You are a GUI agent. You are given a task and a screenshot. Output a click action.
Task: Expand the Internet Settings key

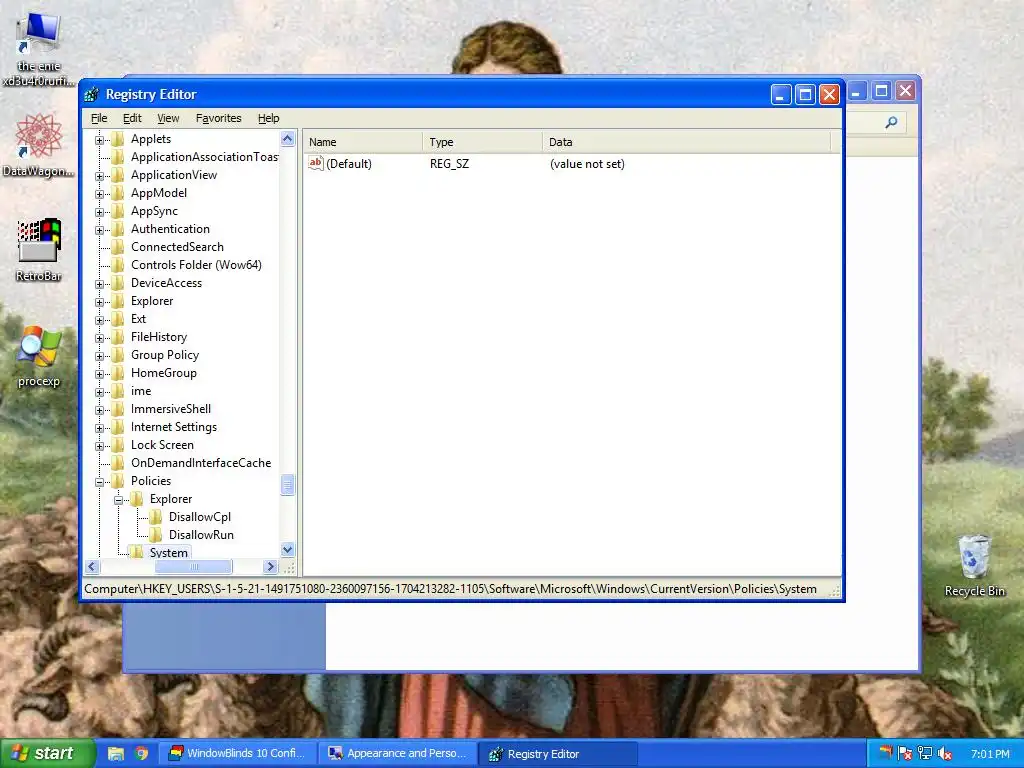coord(99,428)
